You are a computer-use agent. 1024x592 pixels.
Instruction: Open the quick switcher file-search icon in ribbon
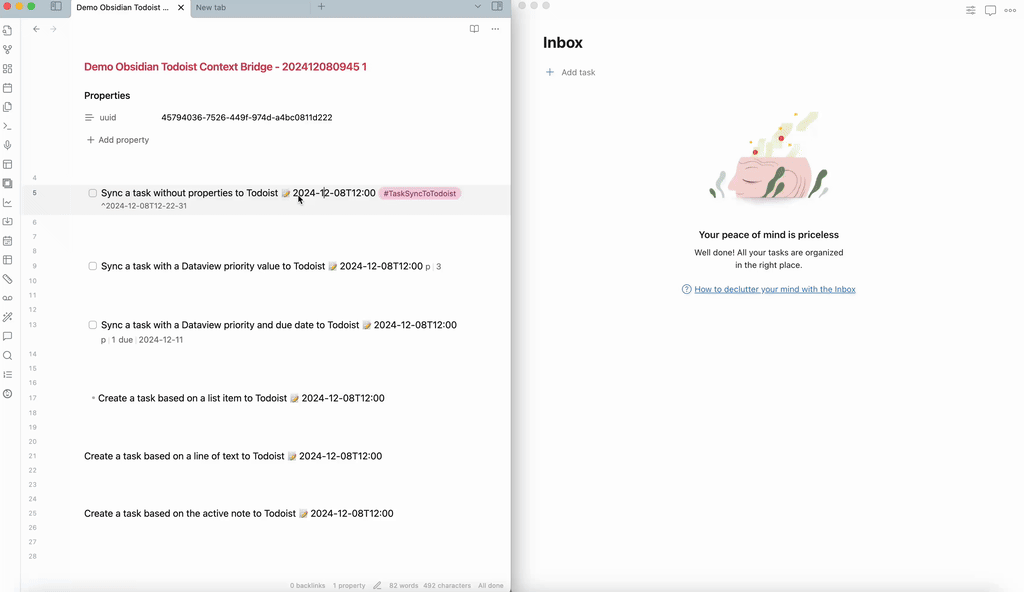click(8, 31)
